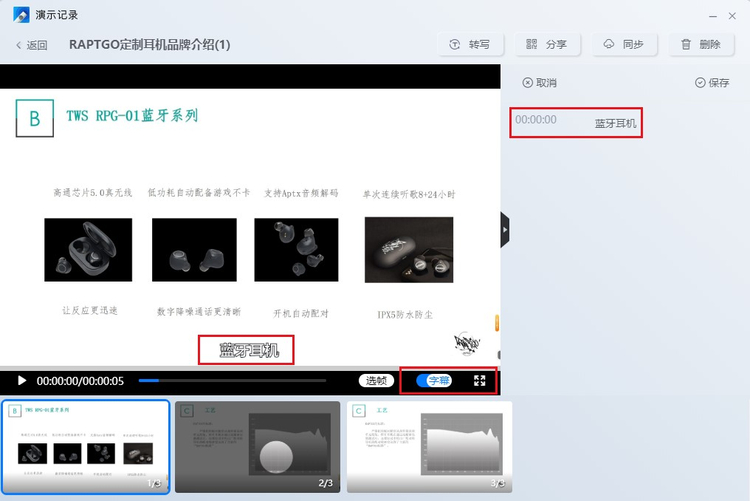Play the recording
Viewport: 750px width, 501px height.
(x=22, y=380)
